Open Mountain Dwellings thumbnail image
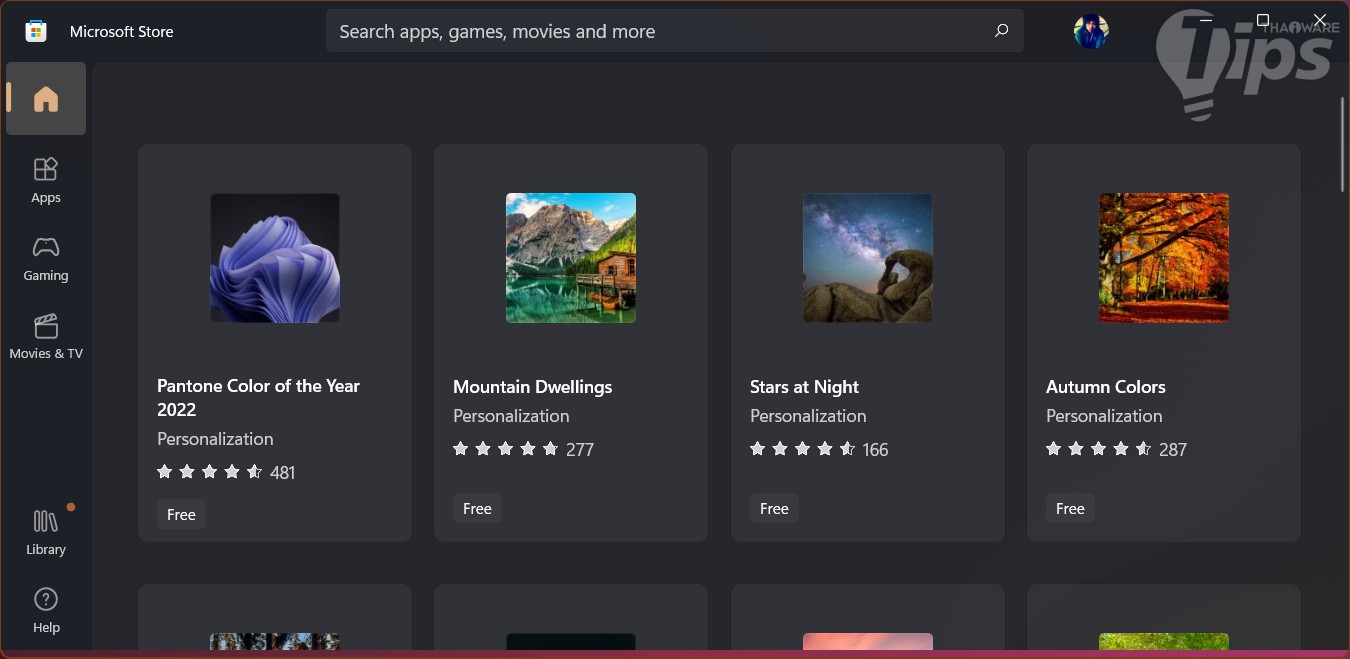The image size is (1350, 659). (x=571, y=258)
